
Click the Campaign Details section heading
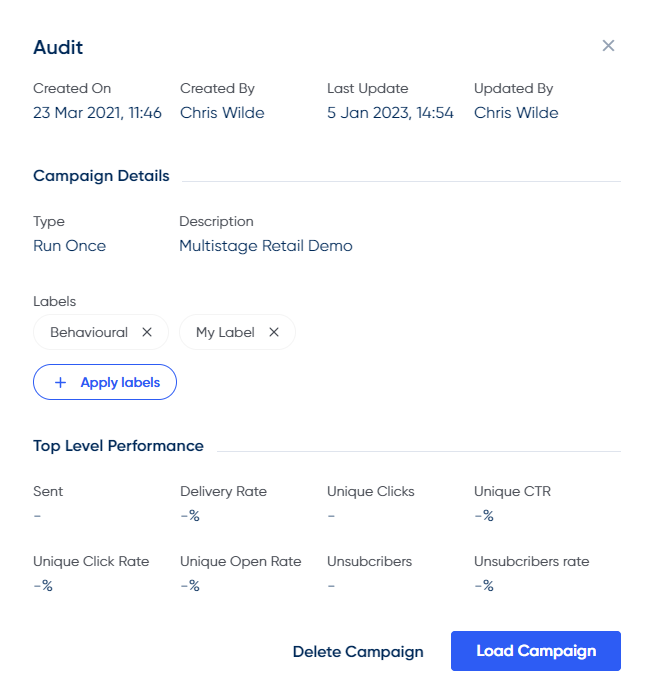(101, 176)
